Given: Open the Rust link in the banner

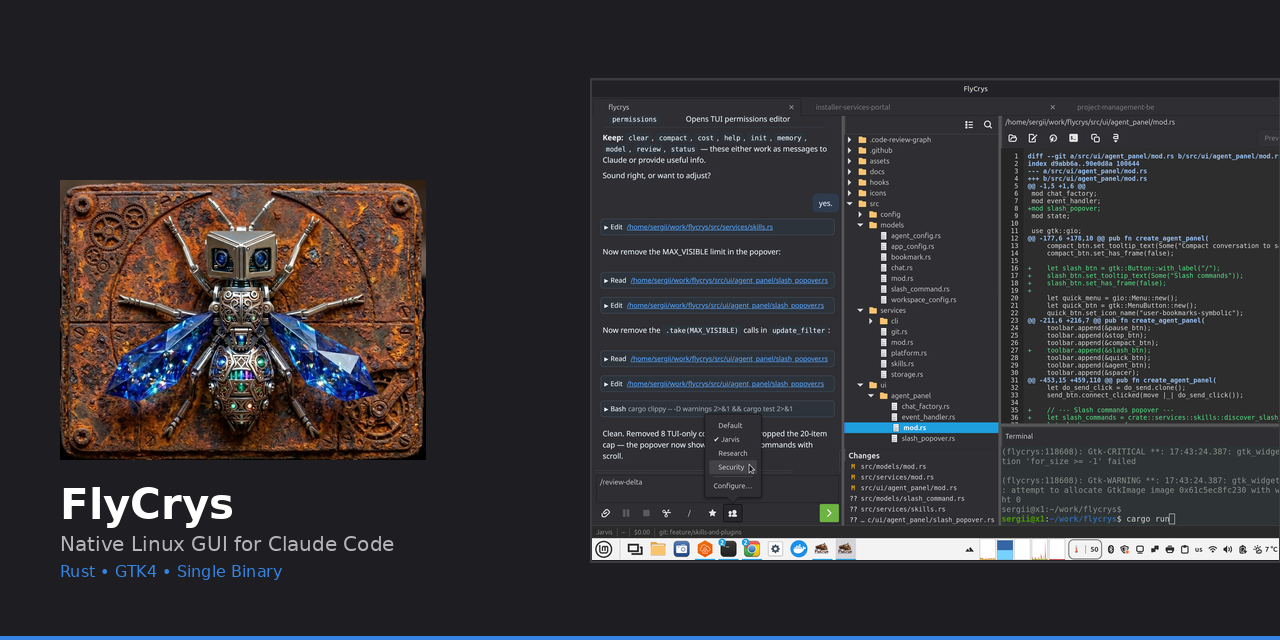Looking at the screenshot, I should tap(77, 571).
